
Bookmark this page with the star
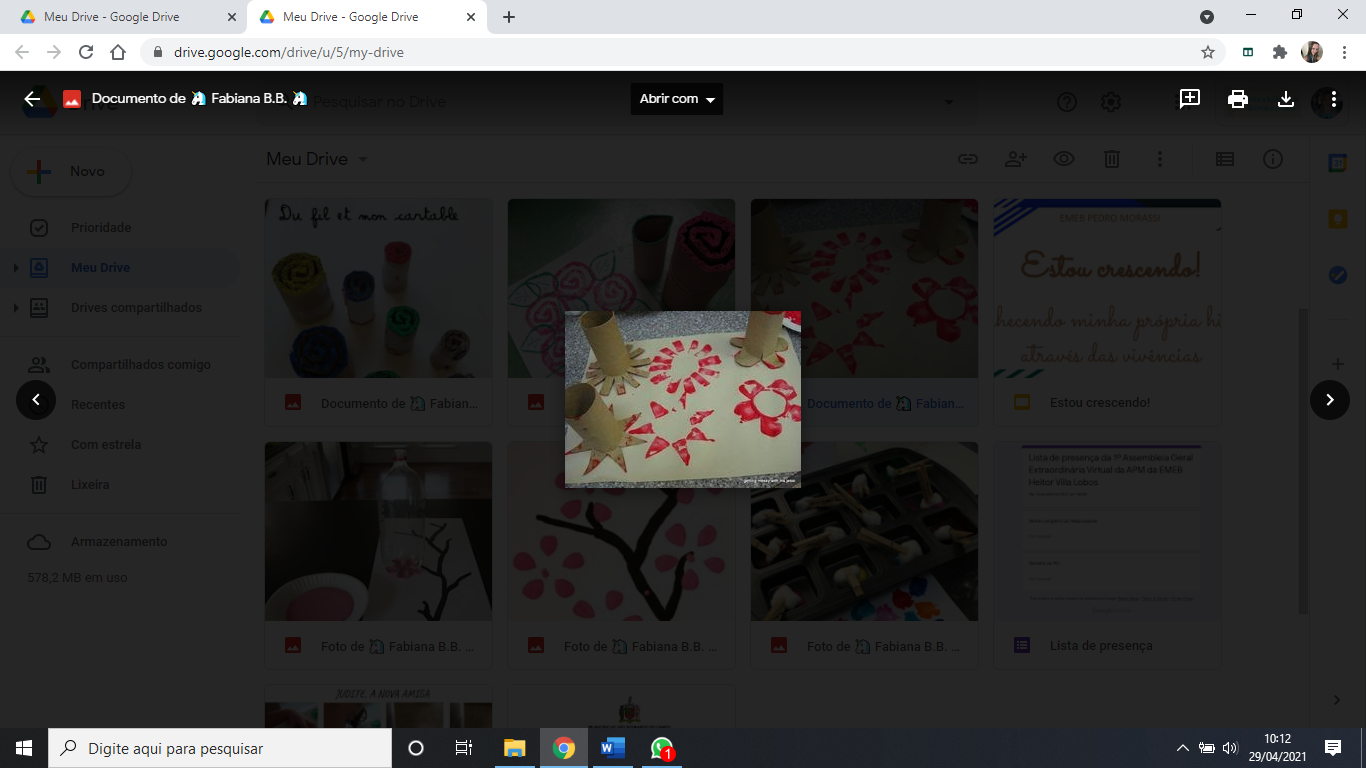pyautogui.click(x=1208, y=52)
